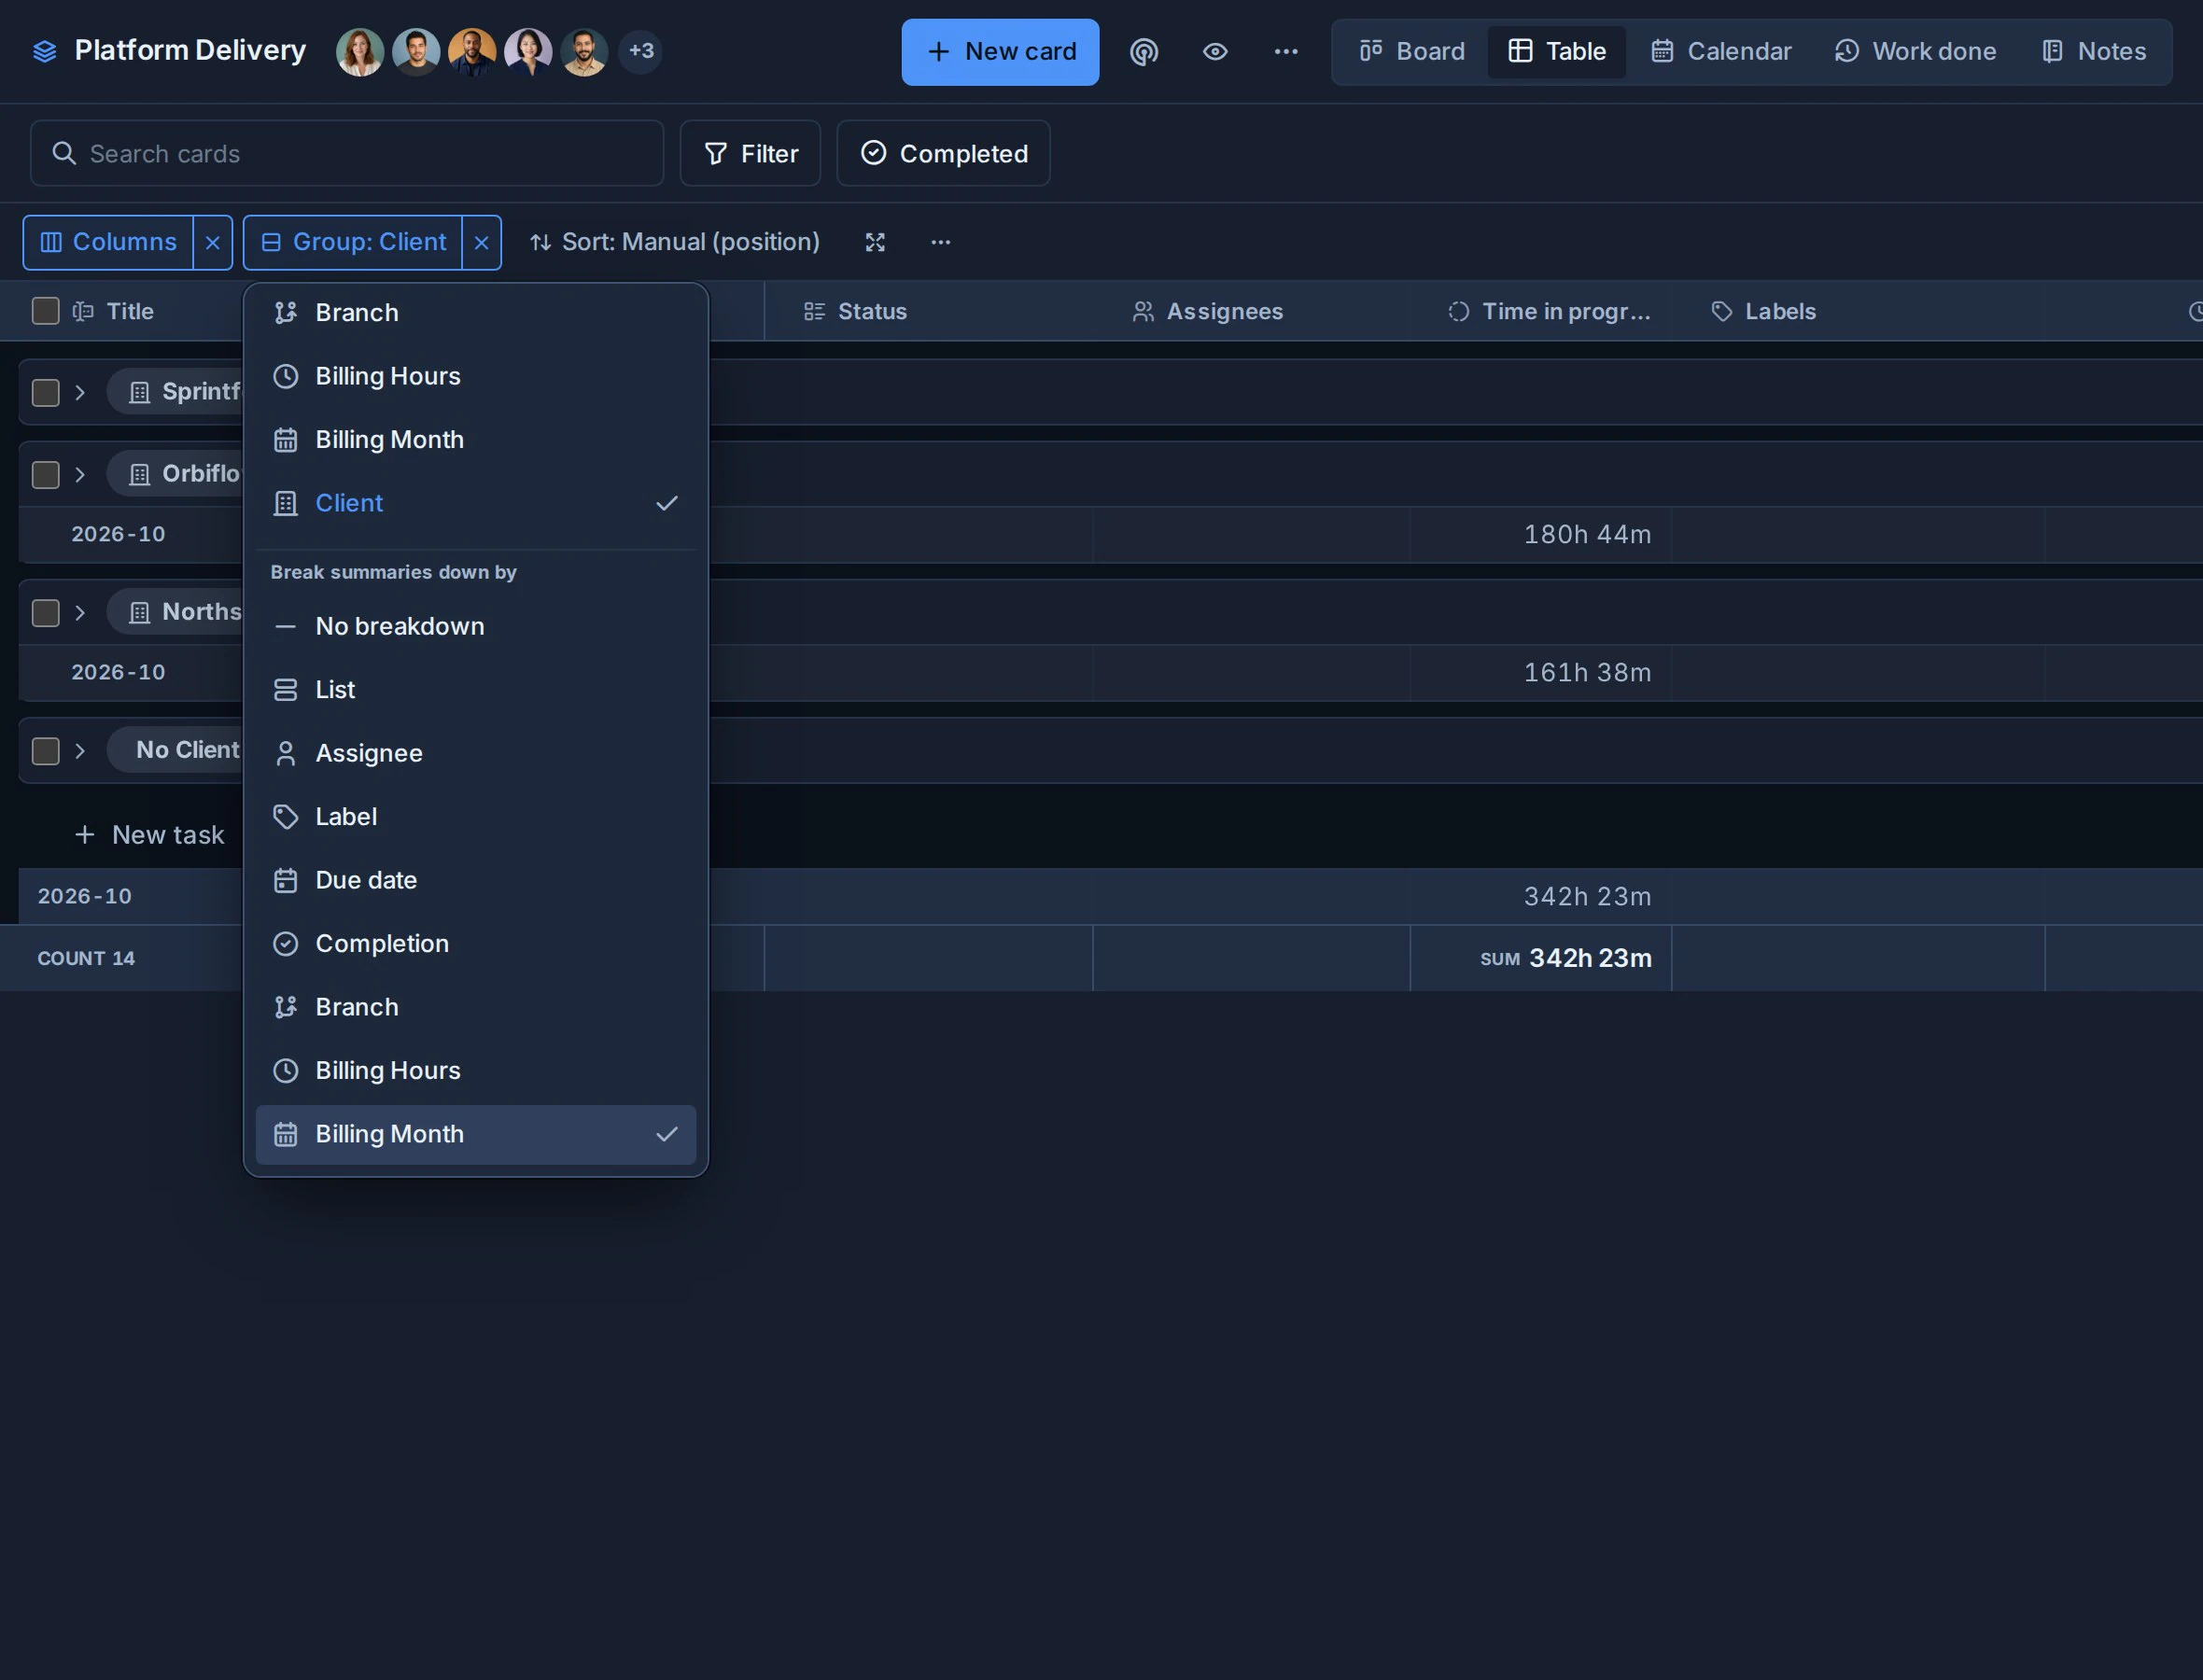This screenshot has width=2203, height=1680.
Task: Add a row with New task
Action: 150,834
